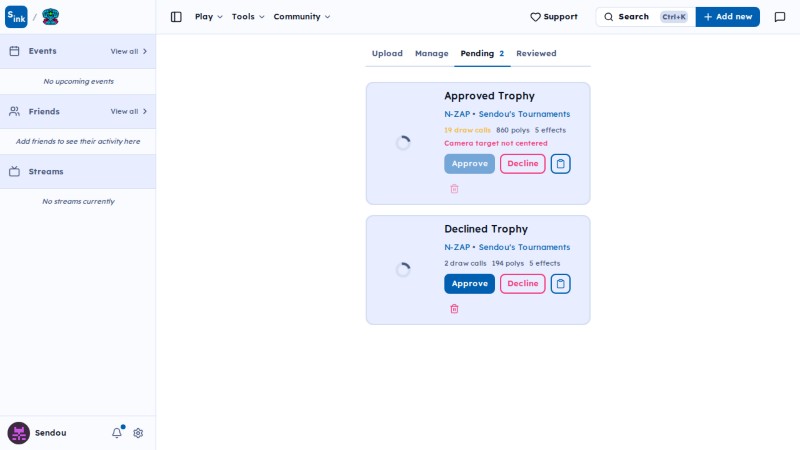Open settings gear in sidebar footer
Image resolution: width=800 pixels, height=450 pixels.
coord(138,433)
